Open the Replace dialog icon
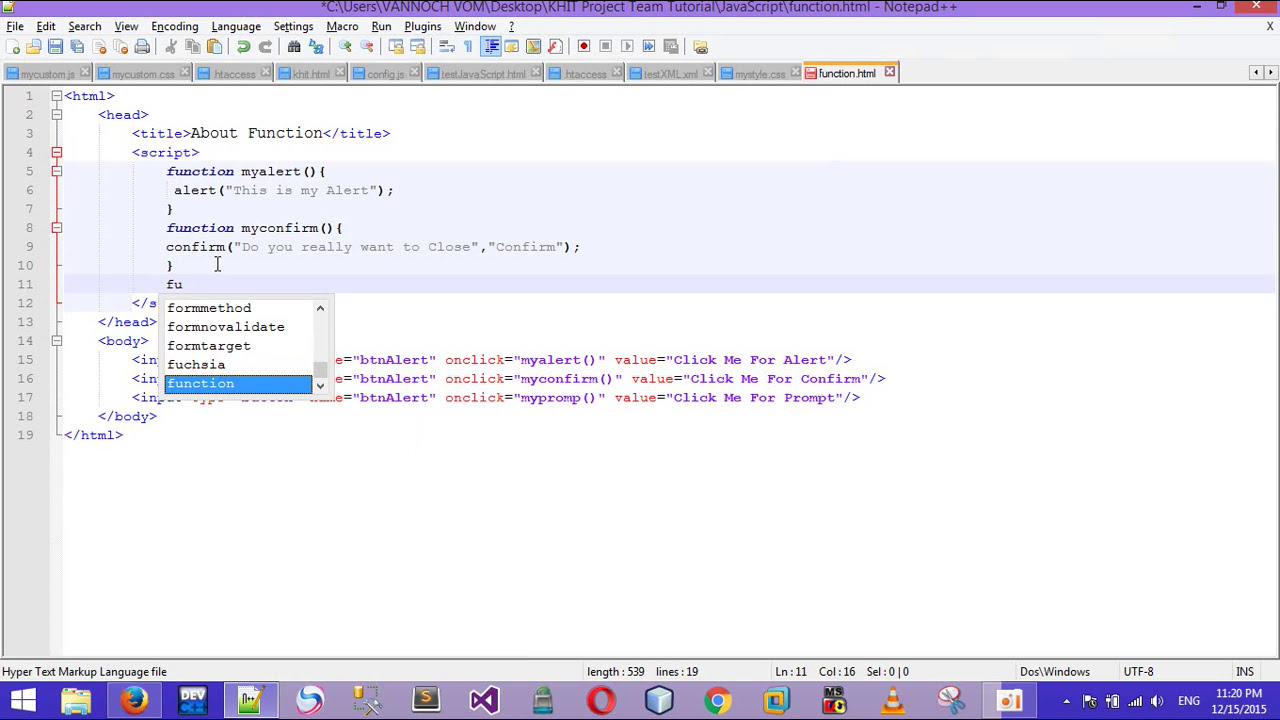The height and width of the screenshot is (720, 1280). click(316, 46)
